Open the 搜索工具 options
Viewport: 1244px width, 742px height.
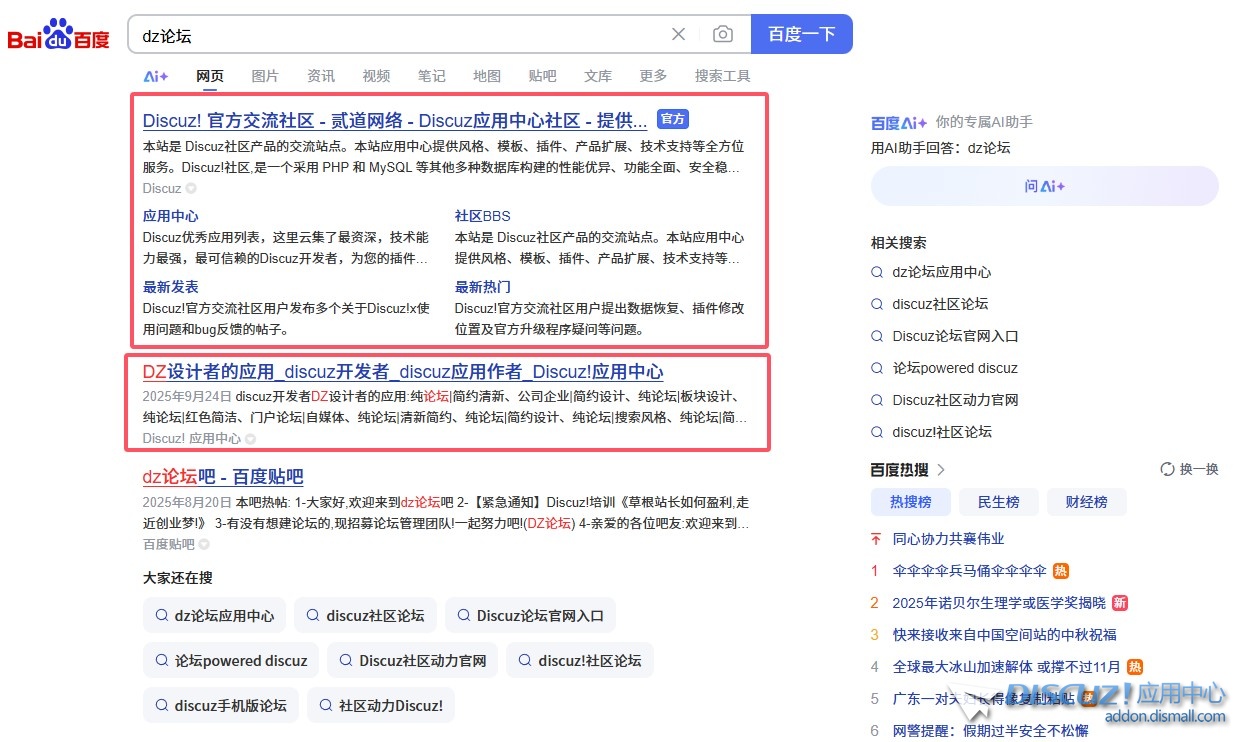point(722,76)
